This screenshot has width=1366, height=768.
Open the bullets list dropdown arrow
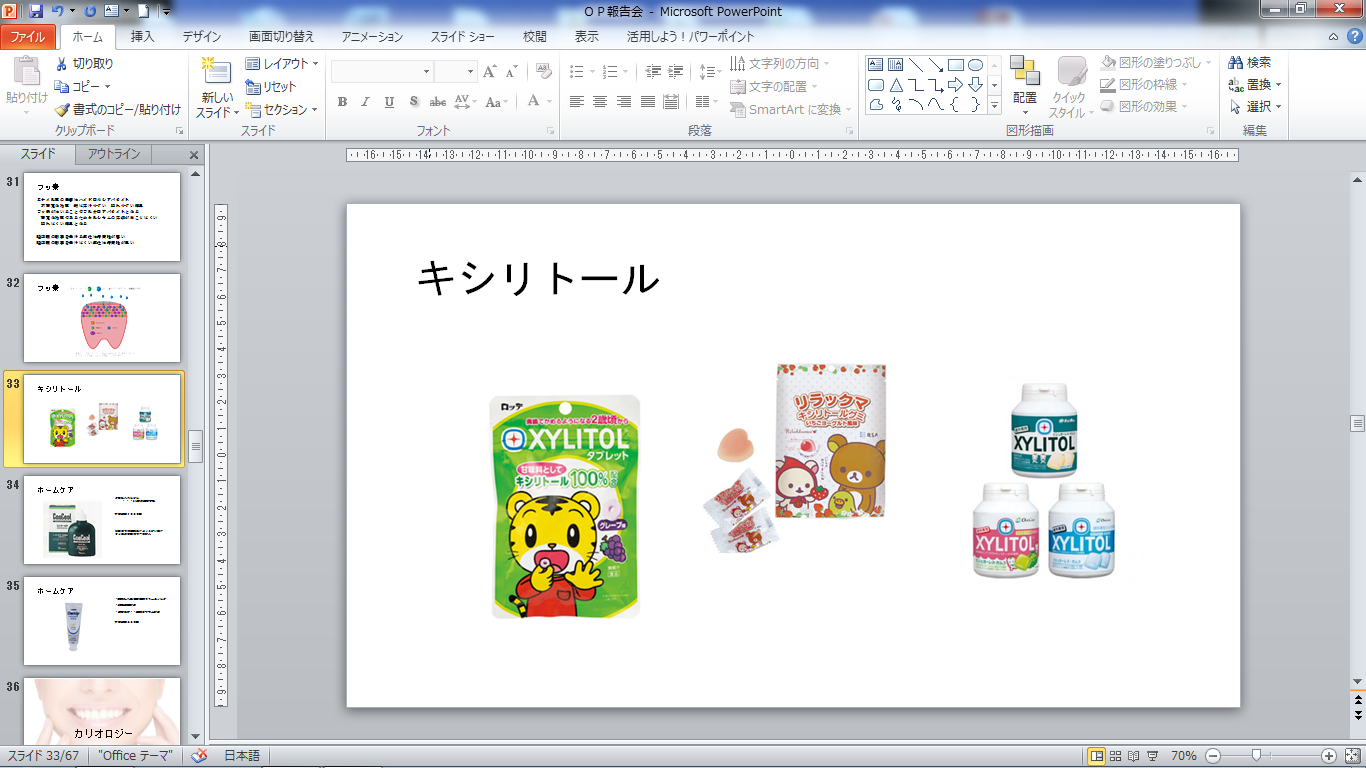point(590,71)
